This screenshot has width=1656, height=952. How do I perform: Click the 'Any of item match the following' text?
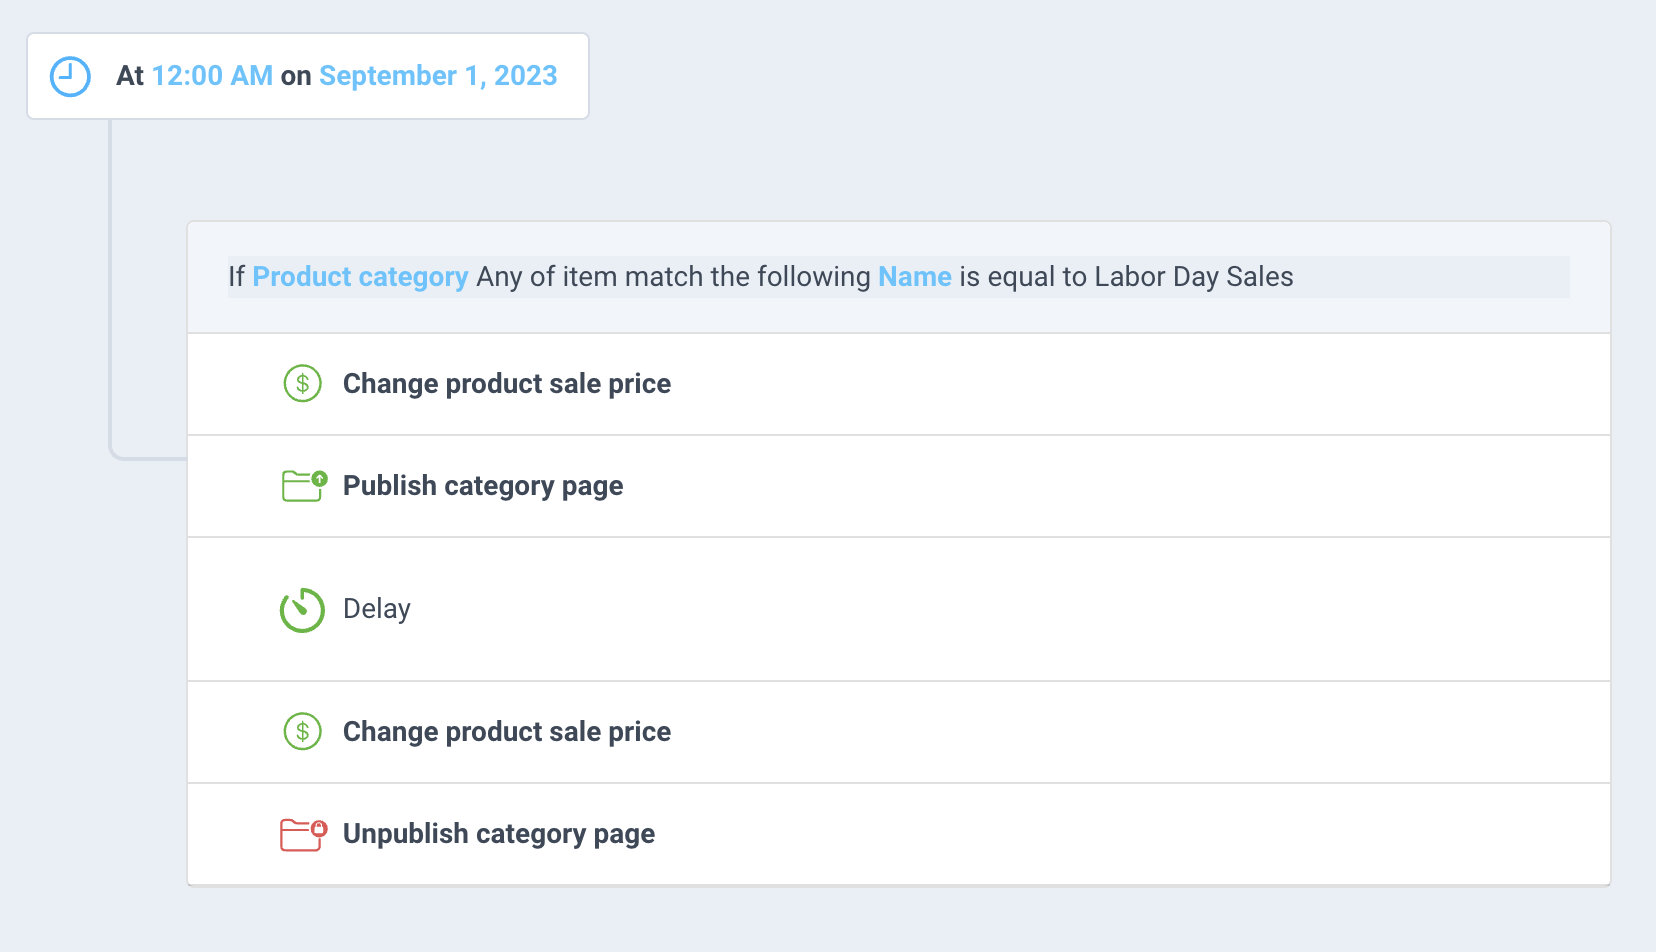(673, 277)
